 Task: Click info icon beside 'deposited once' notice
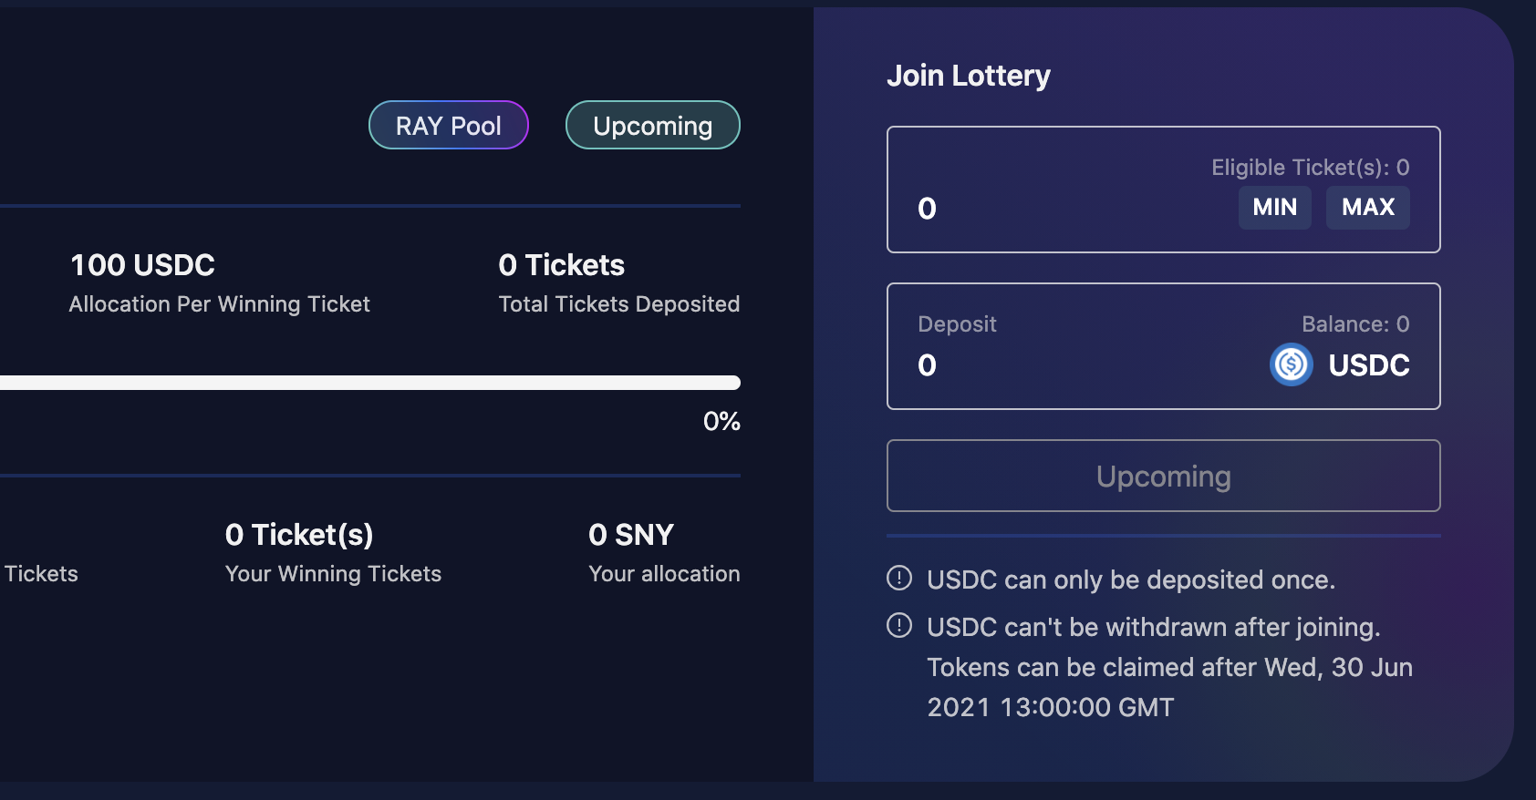(899, 578)
